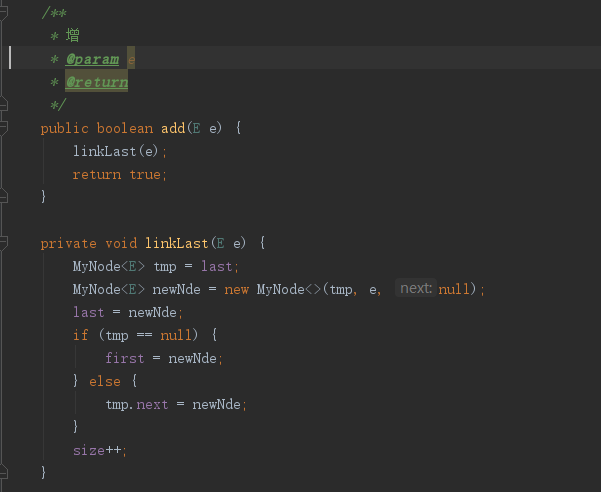Click the linkLast method name in its declaration
The height and width of the screenshot is (492, 601).
tap(176, 243)
